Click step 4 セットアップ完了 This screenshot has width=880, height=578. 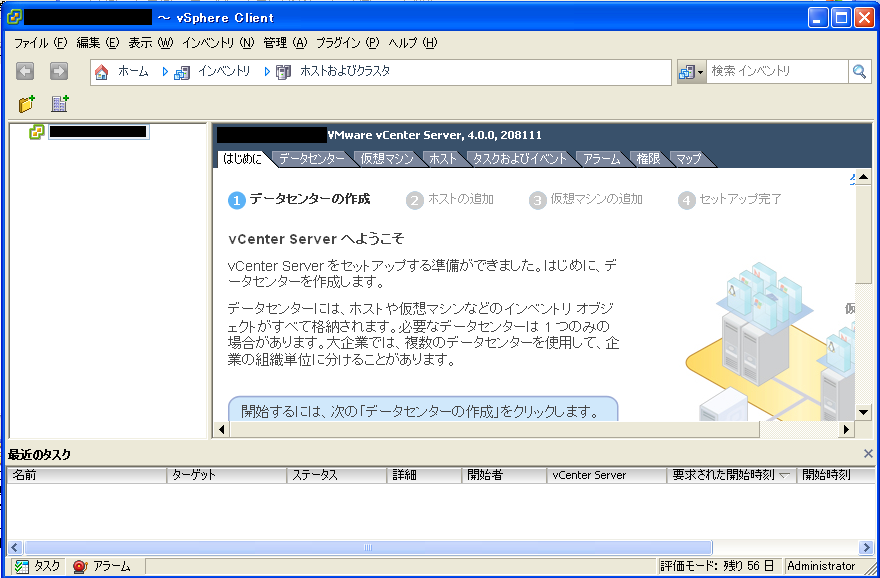point(730,200)
